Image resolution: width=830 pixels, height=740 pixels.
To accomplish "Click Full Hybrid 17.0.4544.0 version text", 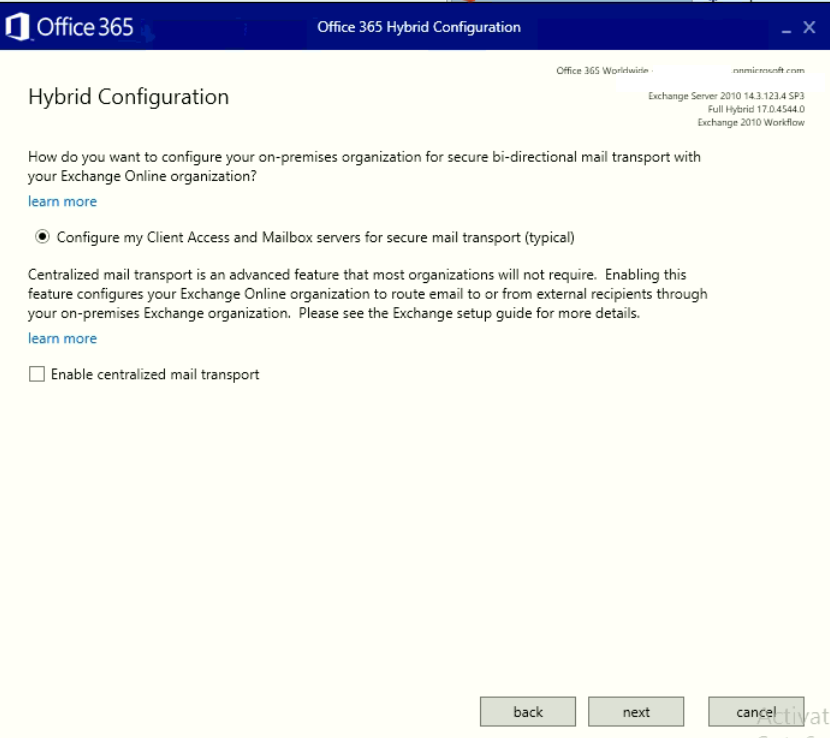I will (x=756, y=109).
